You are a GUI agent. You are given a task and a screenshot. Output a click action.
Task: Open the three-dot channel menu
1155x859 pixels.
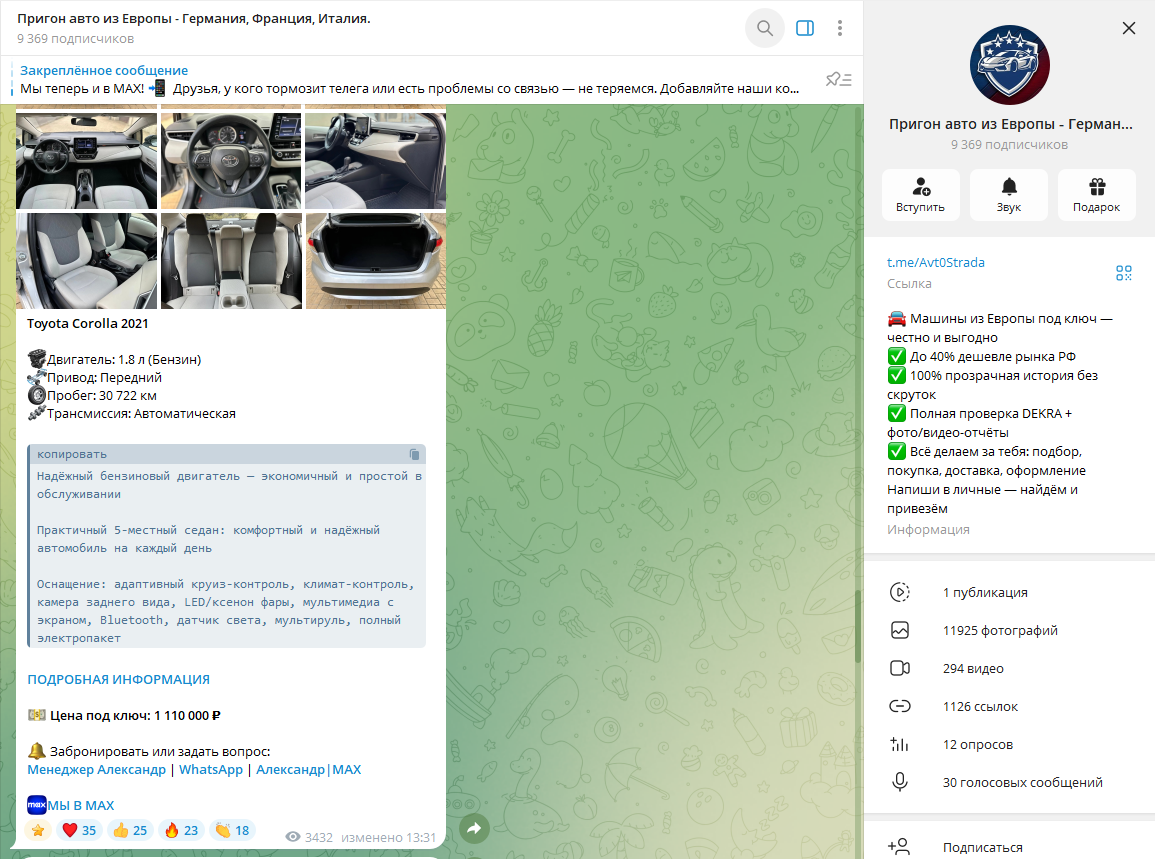tap(840, 28)
